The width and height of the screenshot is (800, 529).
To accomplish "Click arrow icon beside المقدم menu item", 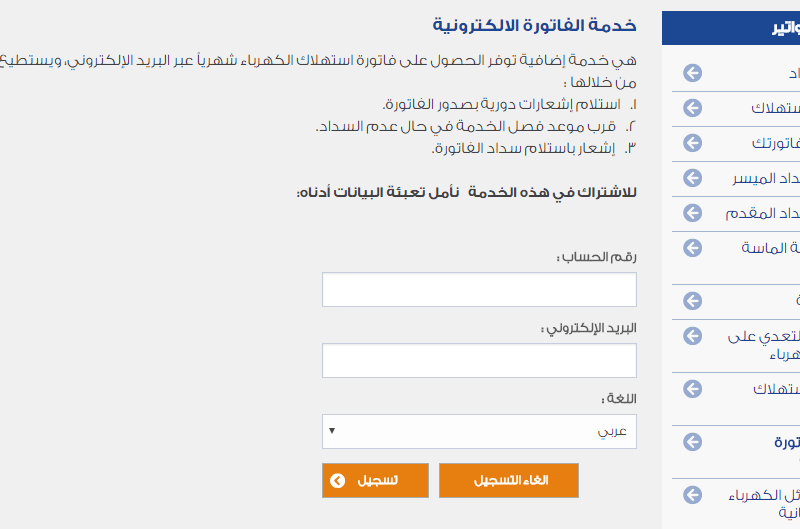I will 692,213.
